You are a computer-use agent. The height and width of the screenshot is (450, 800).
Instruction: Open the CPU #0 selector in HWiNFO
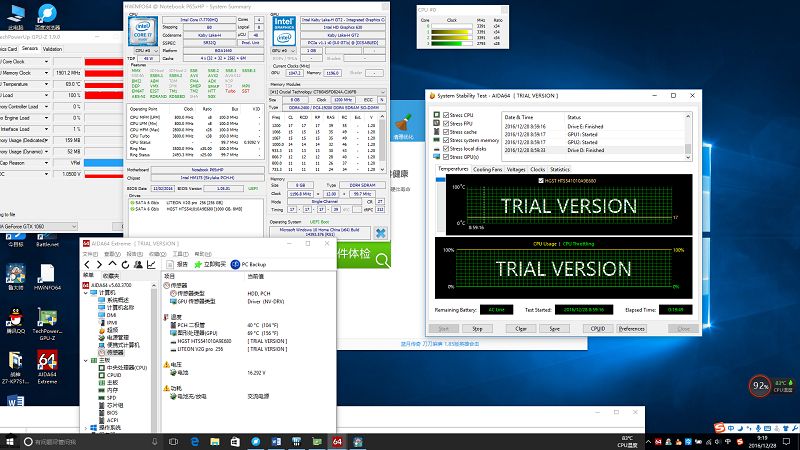click(x=144, y=51)
